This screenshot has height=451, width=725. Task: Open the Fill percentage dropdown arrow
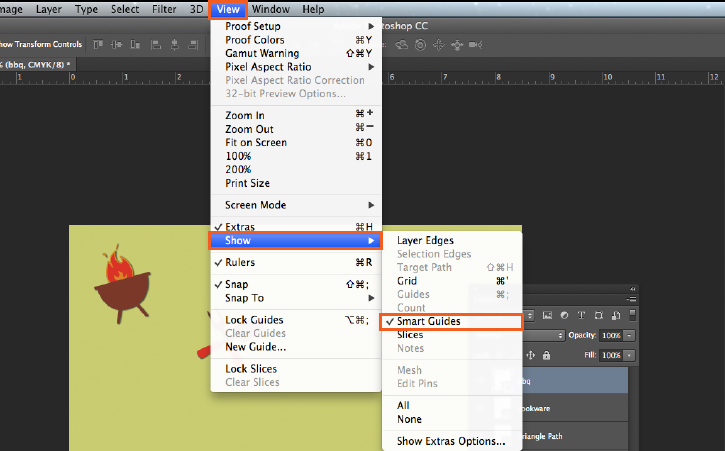[x=629, y=355]
